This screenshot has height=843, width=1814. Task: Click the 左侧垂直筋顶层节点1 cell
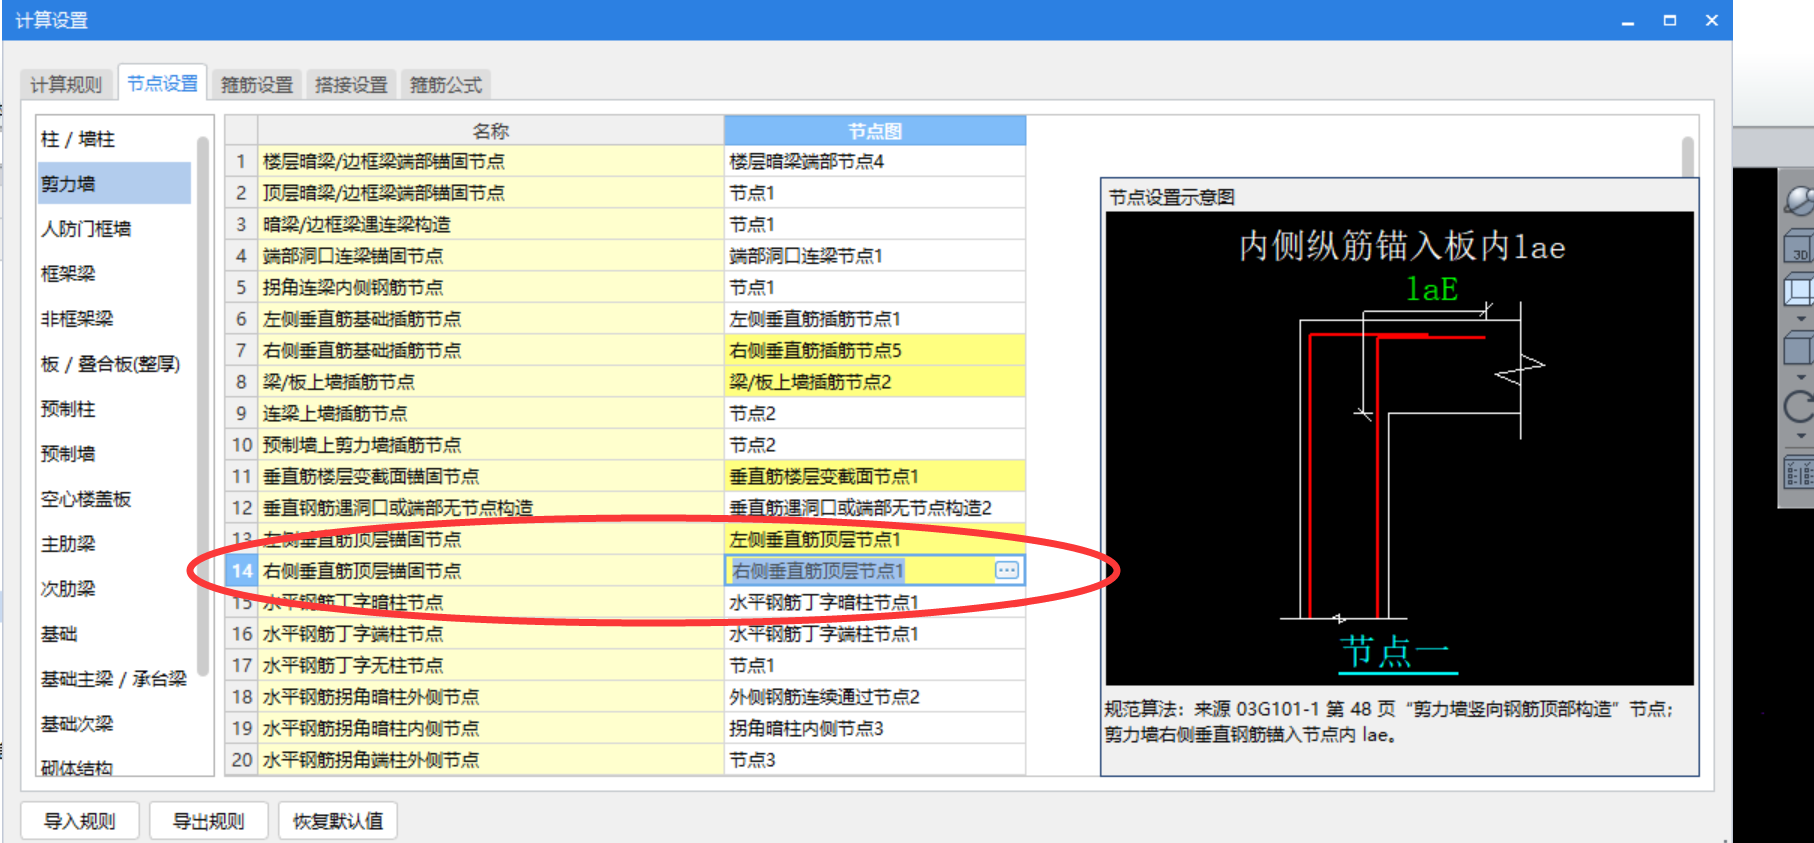coord(875,540)
